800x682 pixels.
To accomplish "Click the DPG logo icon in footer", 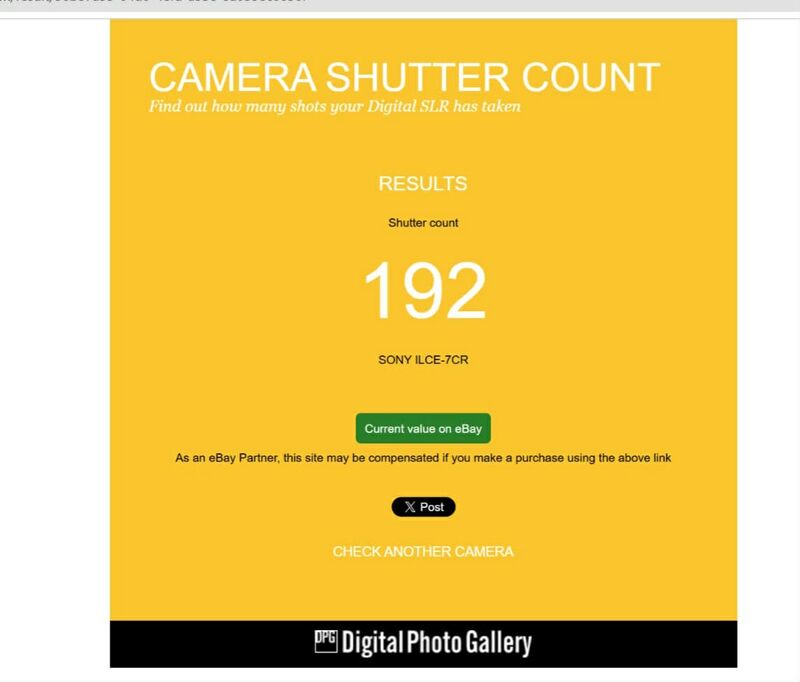I will coord(326,641).
